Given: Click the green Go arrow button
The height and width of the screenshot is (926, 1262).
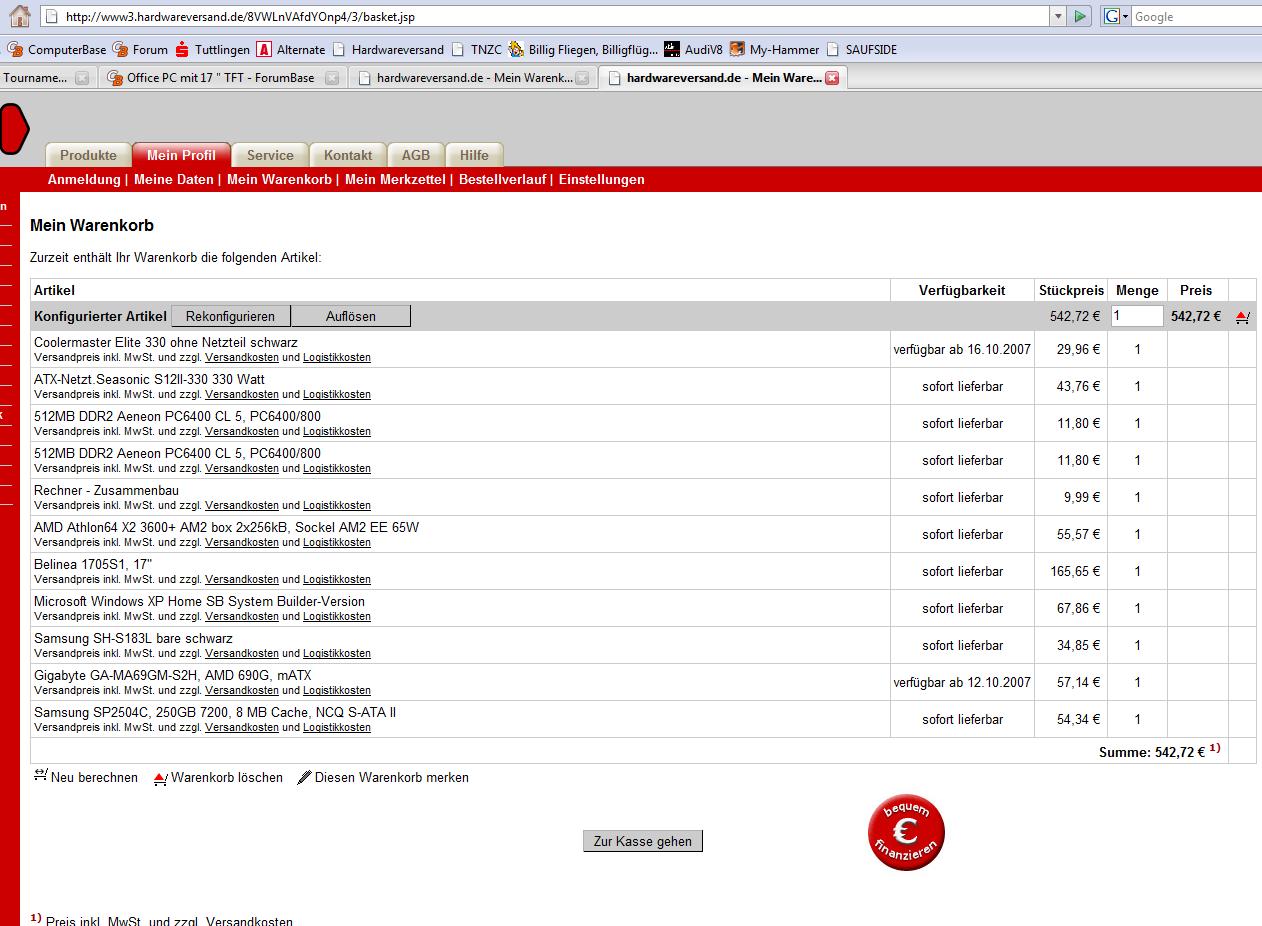Looking at the screenshot, I should (1080, 16).
